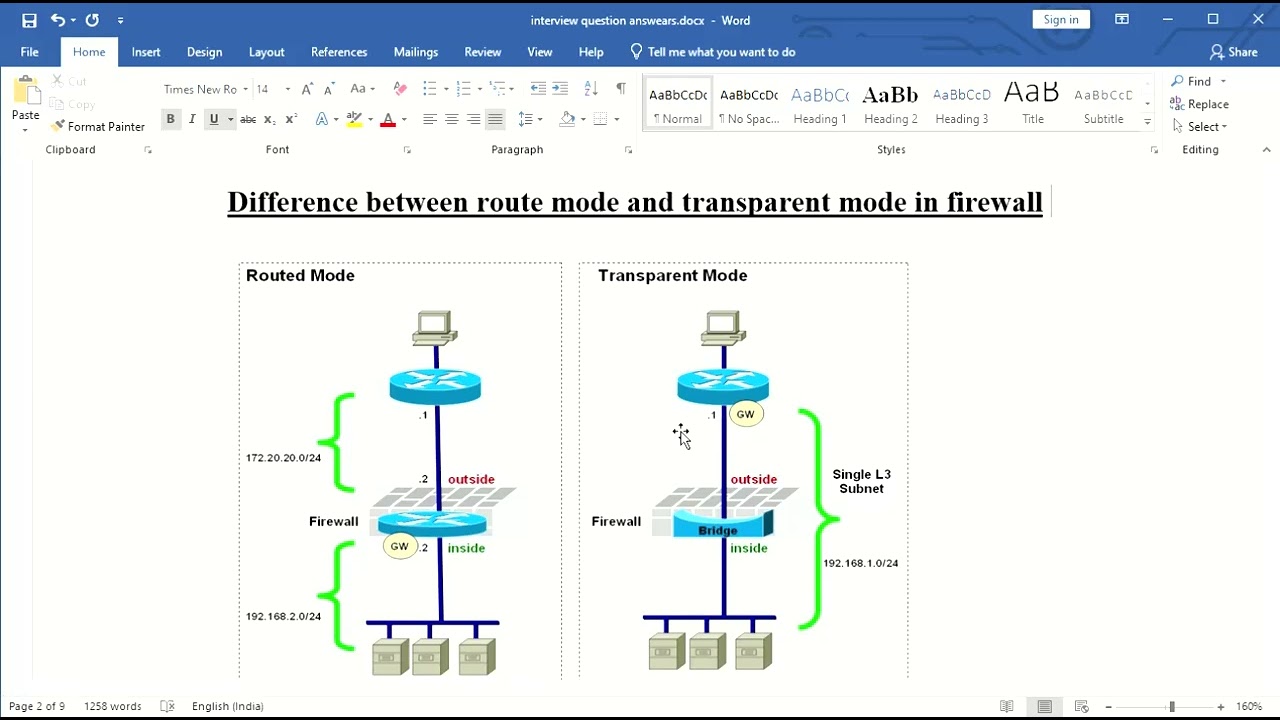
Task: Switch to References tab
Action: [x=339, y=52]
